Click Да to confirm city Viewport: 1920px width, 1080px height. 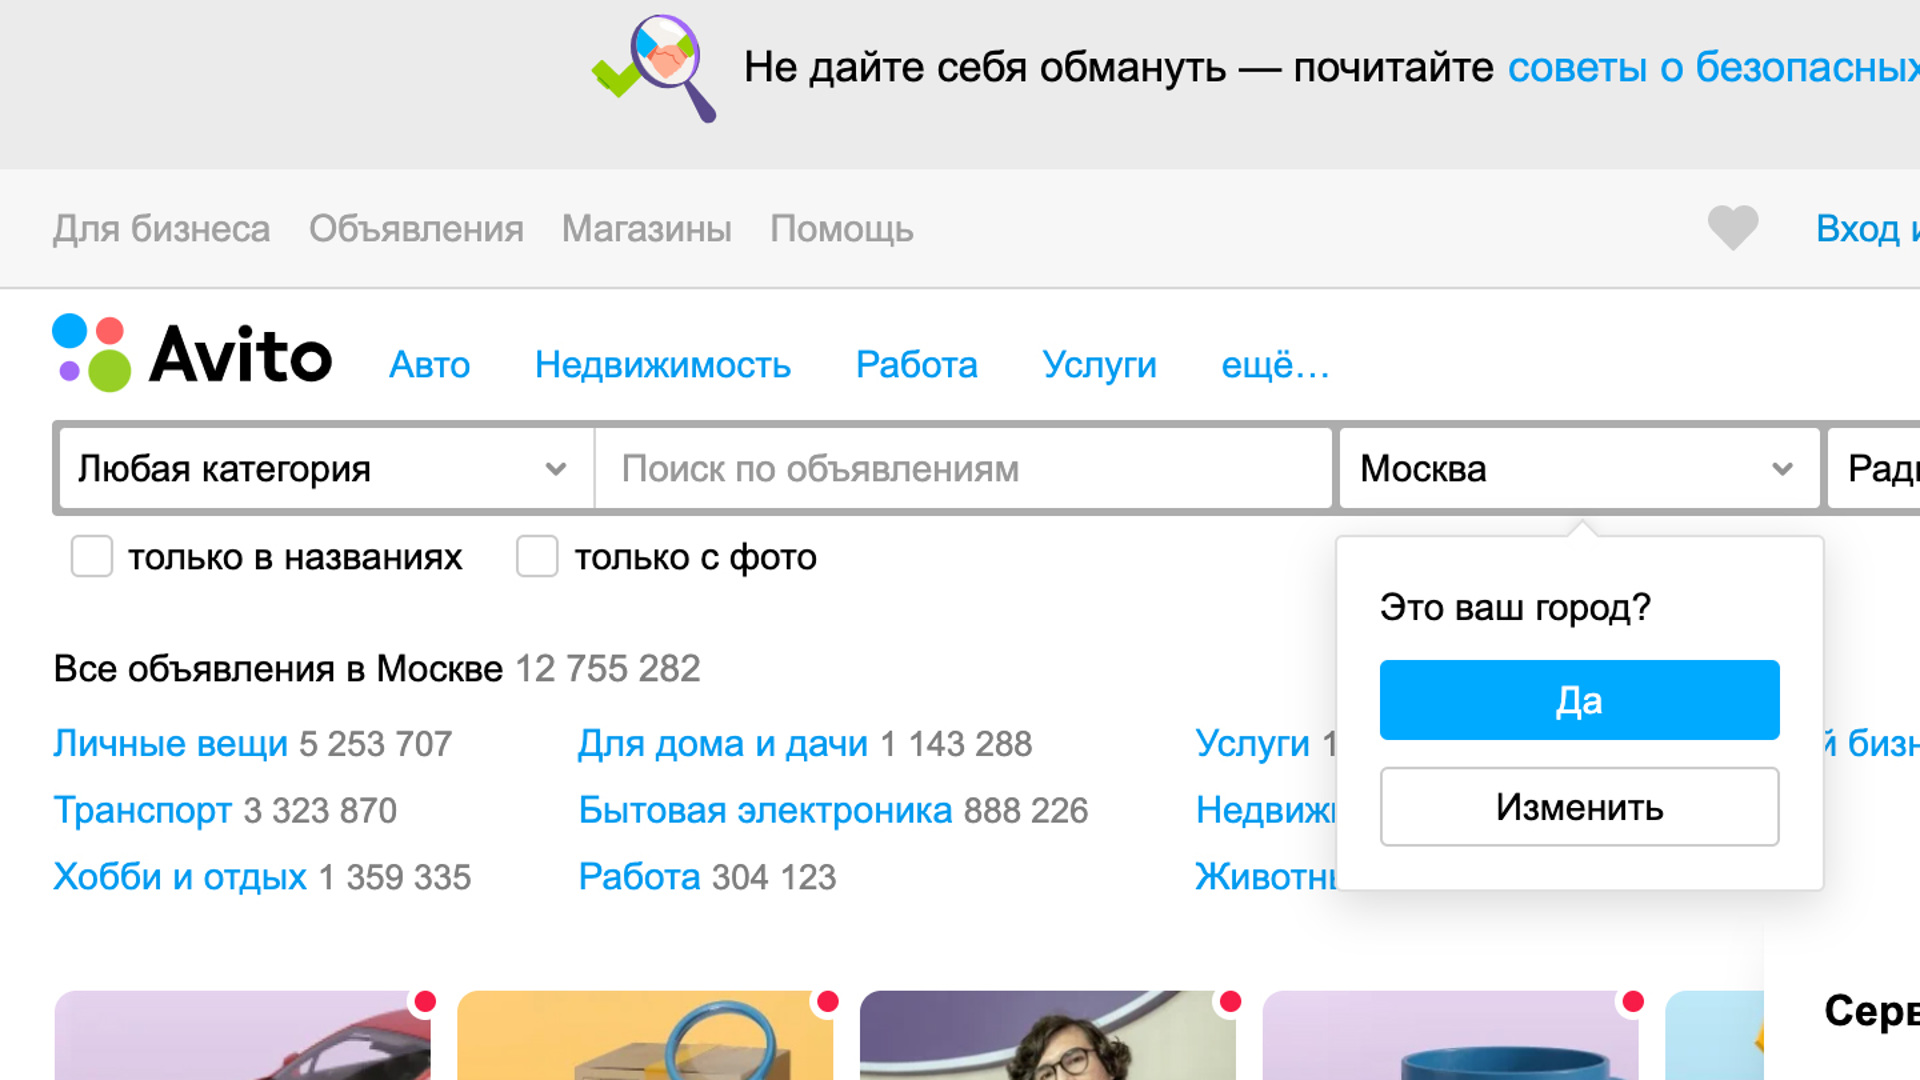(x=1578, y=700)
